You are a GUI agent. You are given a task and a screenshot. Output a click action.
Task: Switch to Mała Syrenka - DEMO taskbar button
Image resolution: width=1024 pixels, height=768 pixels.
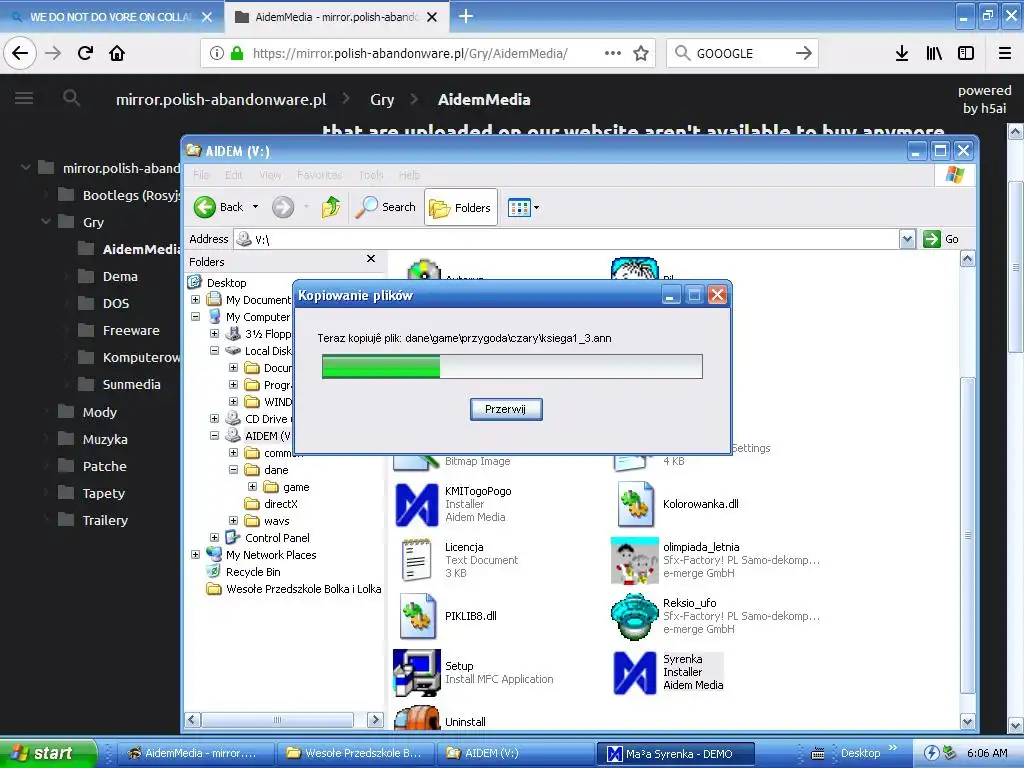coord(677,754)
